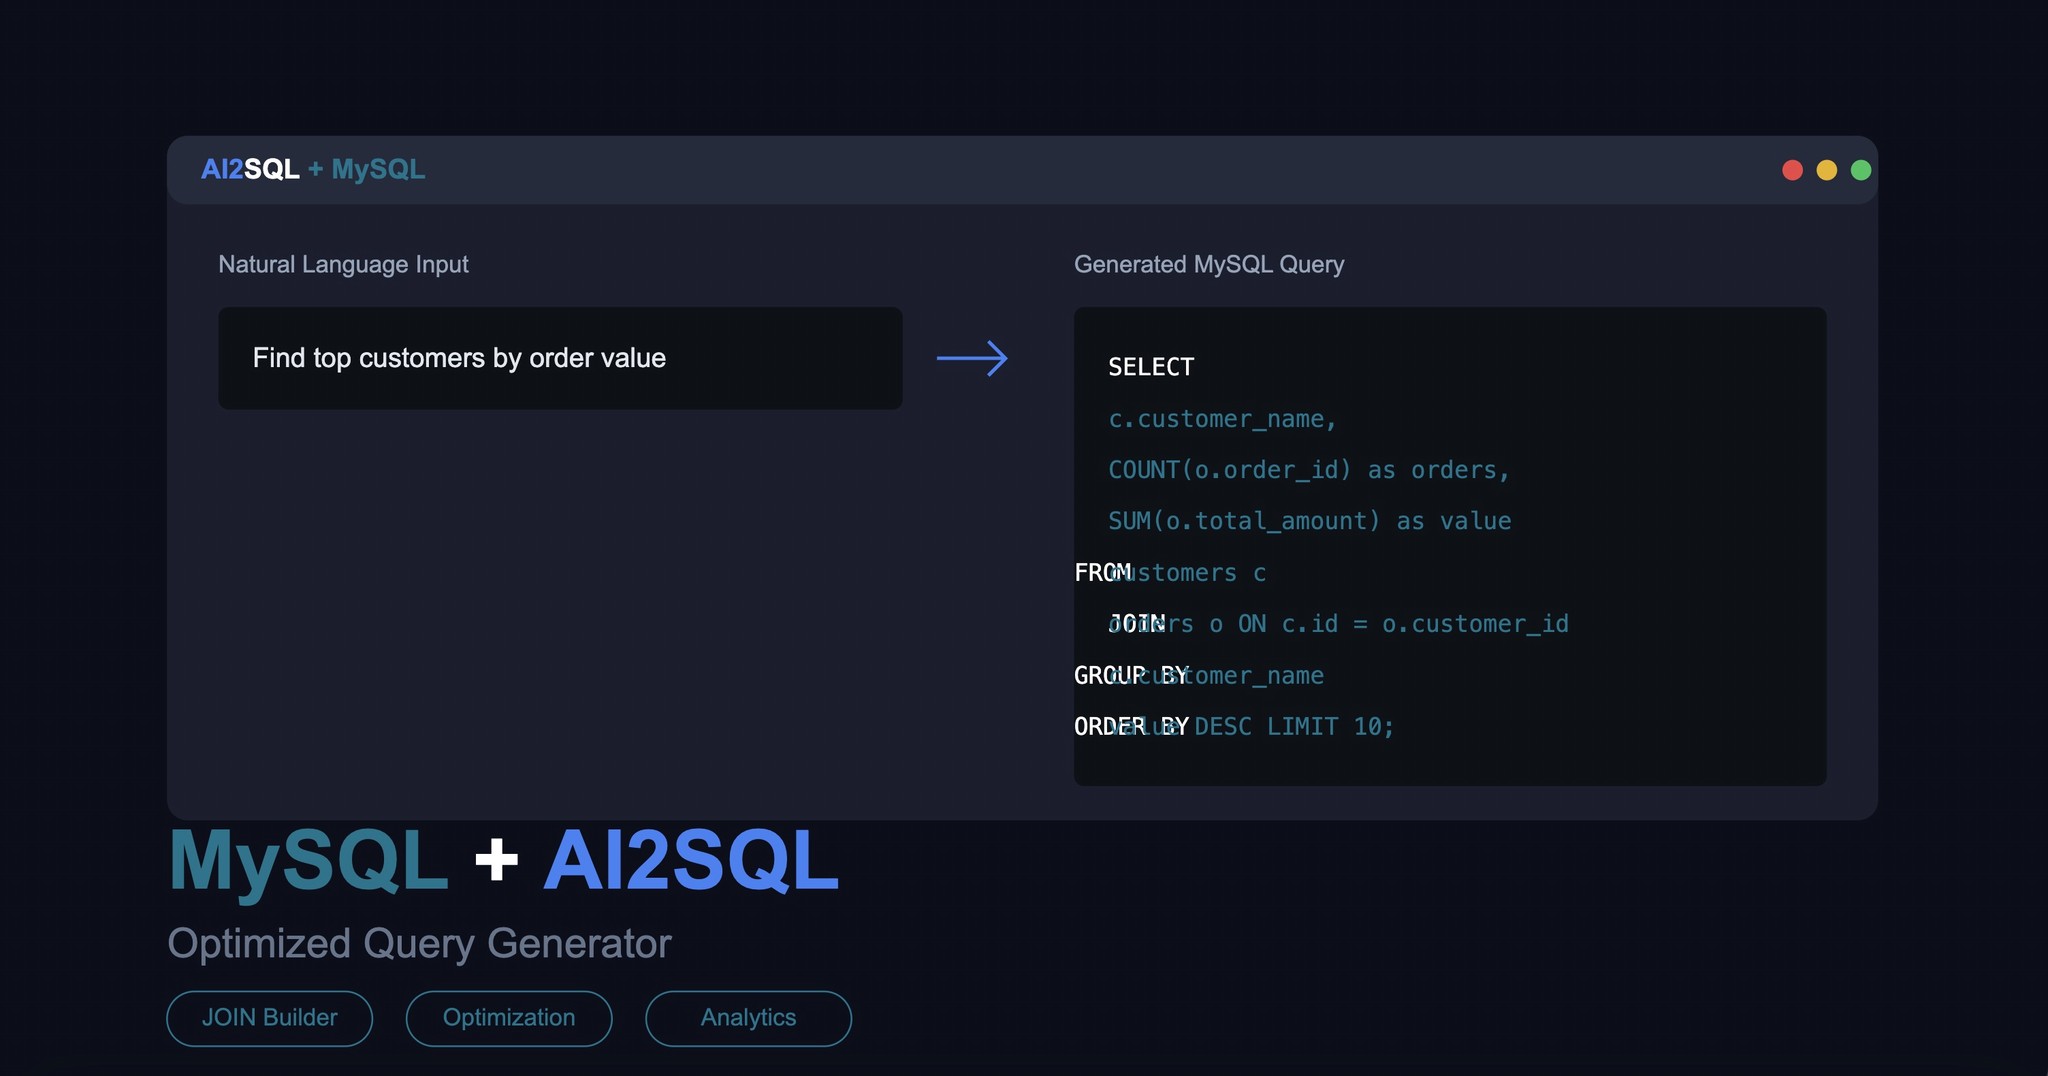Screen dimensions: 2048x1076
Task: Click the Natural Language Input label
Action: point(343,264)
